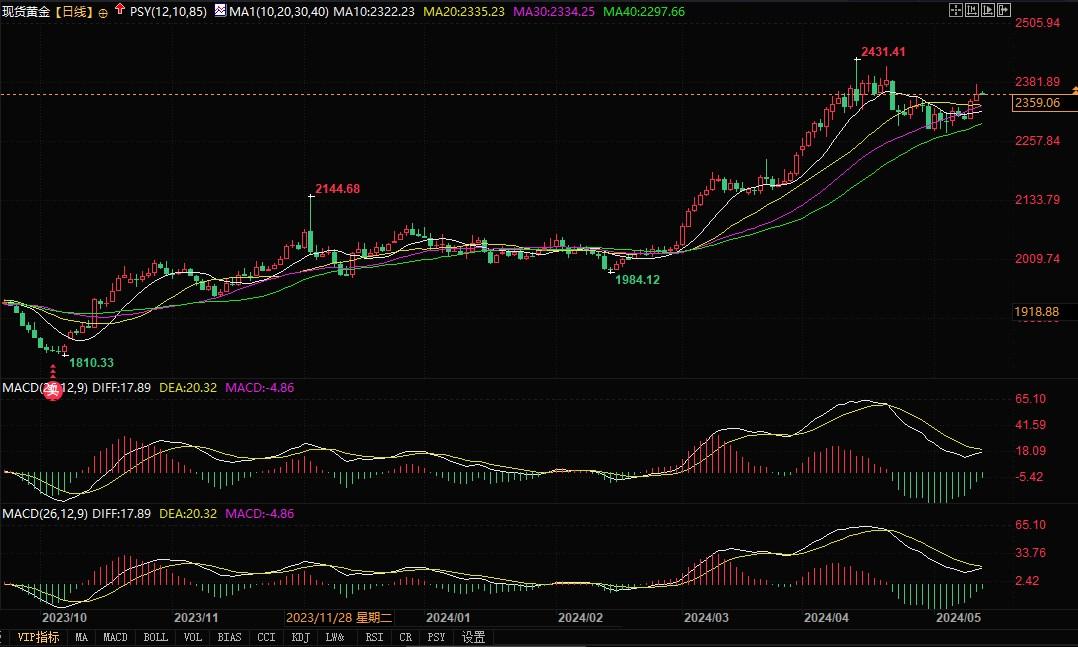1078x647 pixels.
Task: Open the MACD indicator tab at the bottom
Action: click(x=115, y=636)
